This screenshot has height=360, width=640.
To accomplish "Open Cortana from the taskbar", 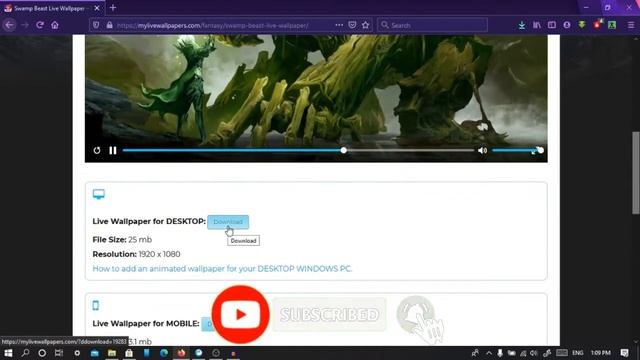I will [x=42, y=353].
